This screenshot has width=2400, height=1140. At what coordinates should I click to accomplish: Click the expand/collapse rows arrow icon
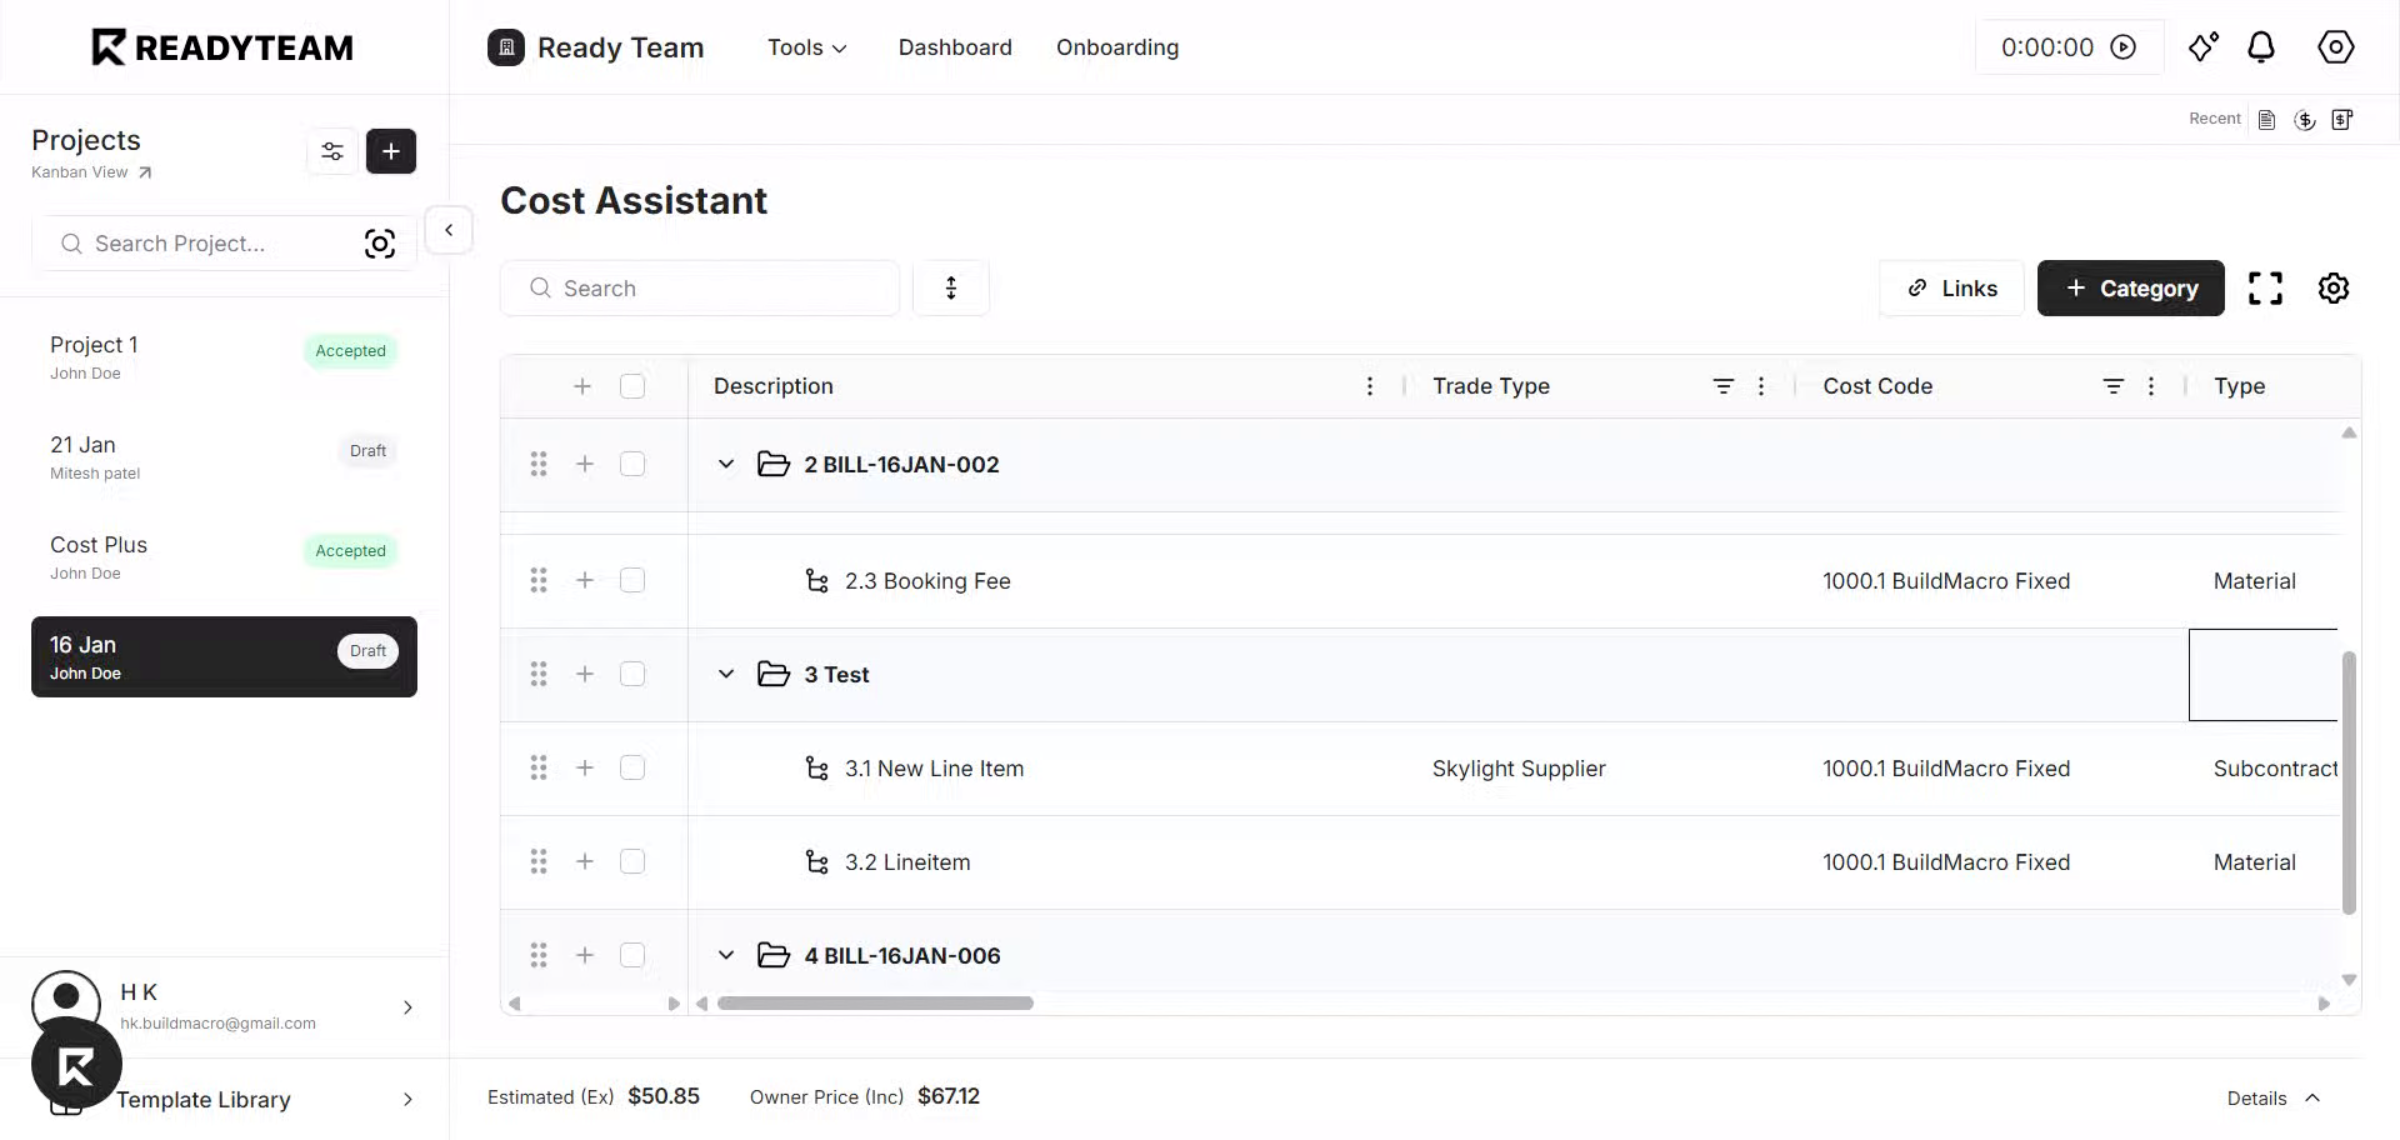tap(951, 288)
